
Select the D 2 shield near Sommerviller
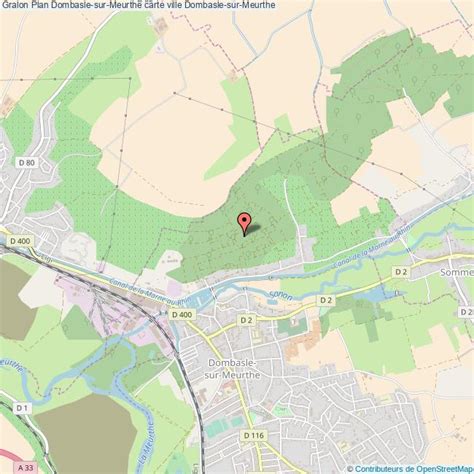point(401,272)
